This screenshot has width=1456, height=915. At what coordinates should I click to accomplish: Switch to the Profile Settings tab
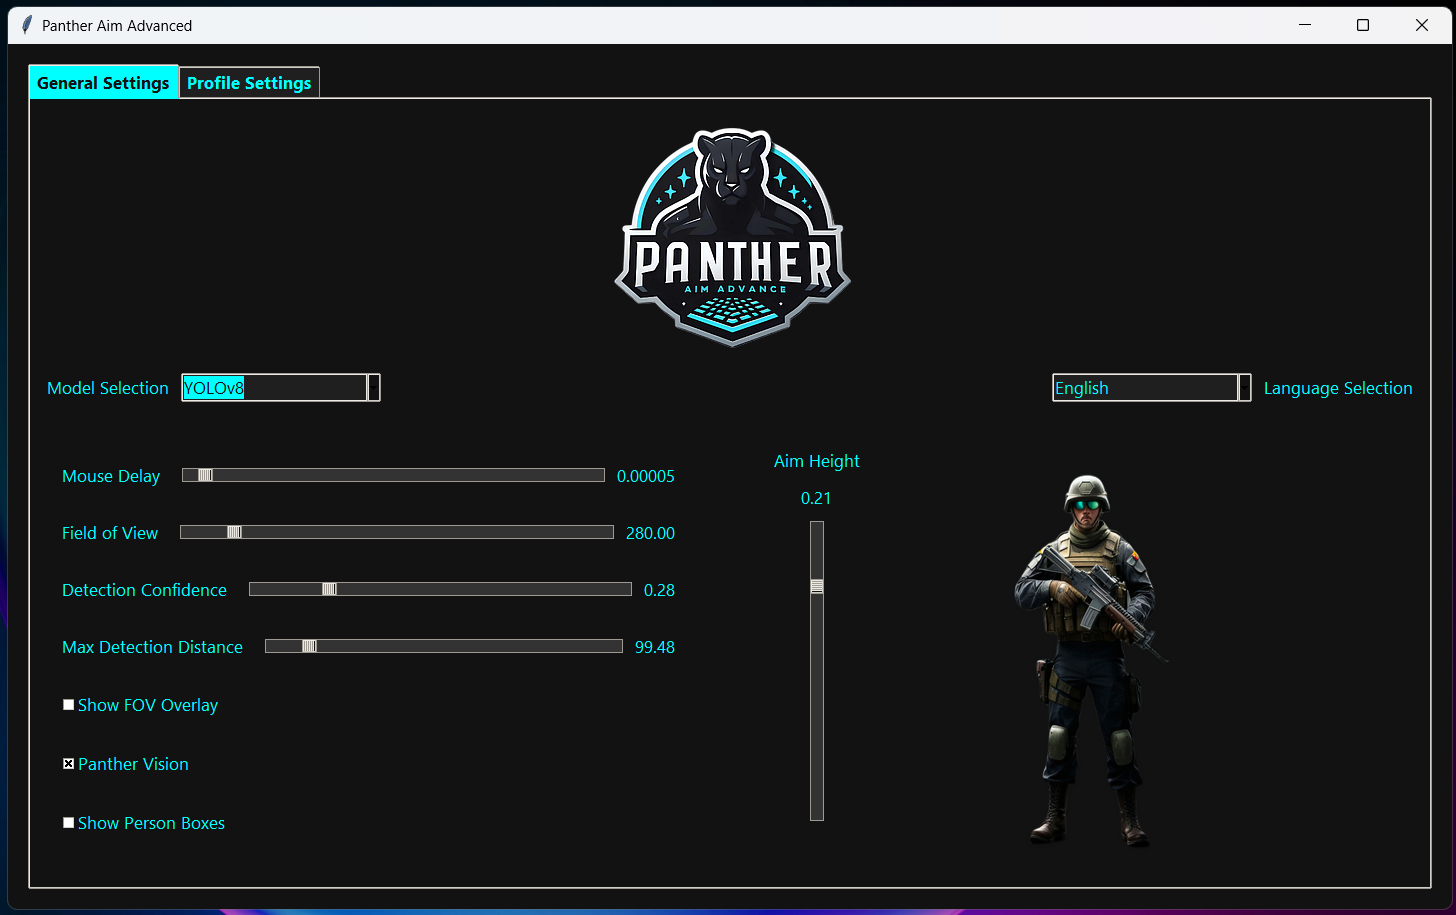click(249, 83)
